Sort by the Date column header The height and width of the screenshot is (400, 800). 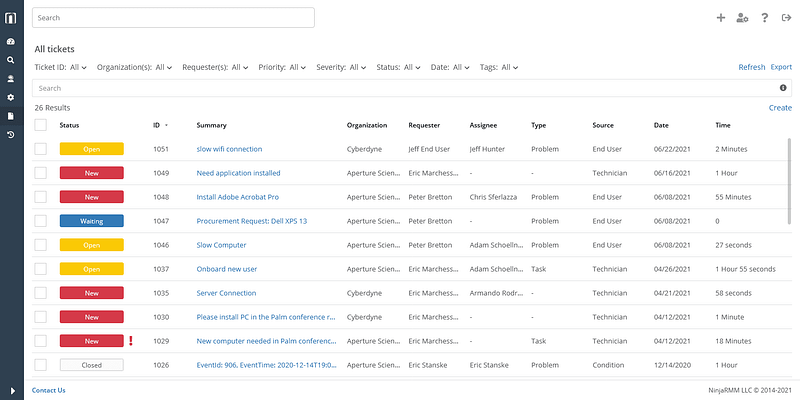point(661,125)
